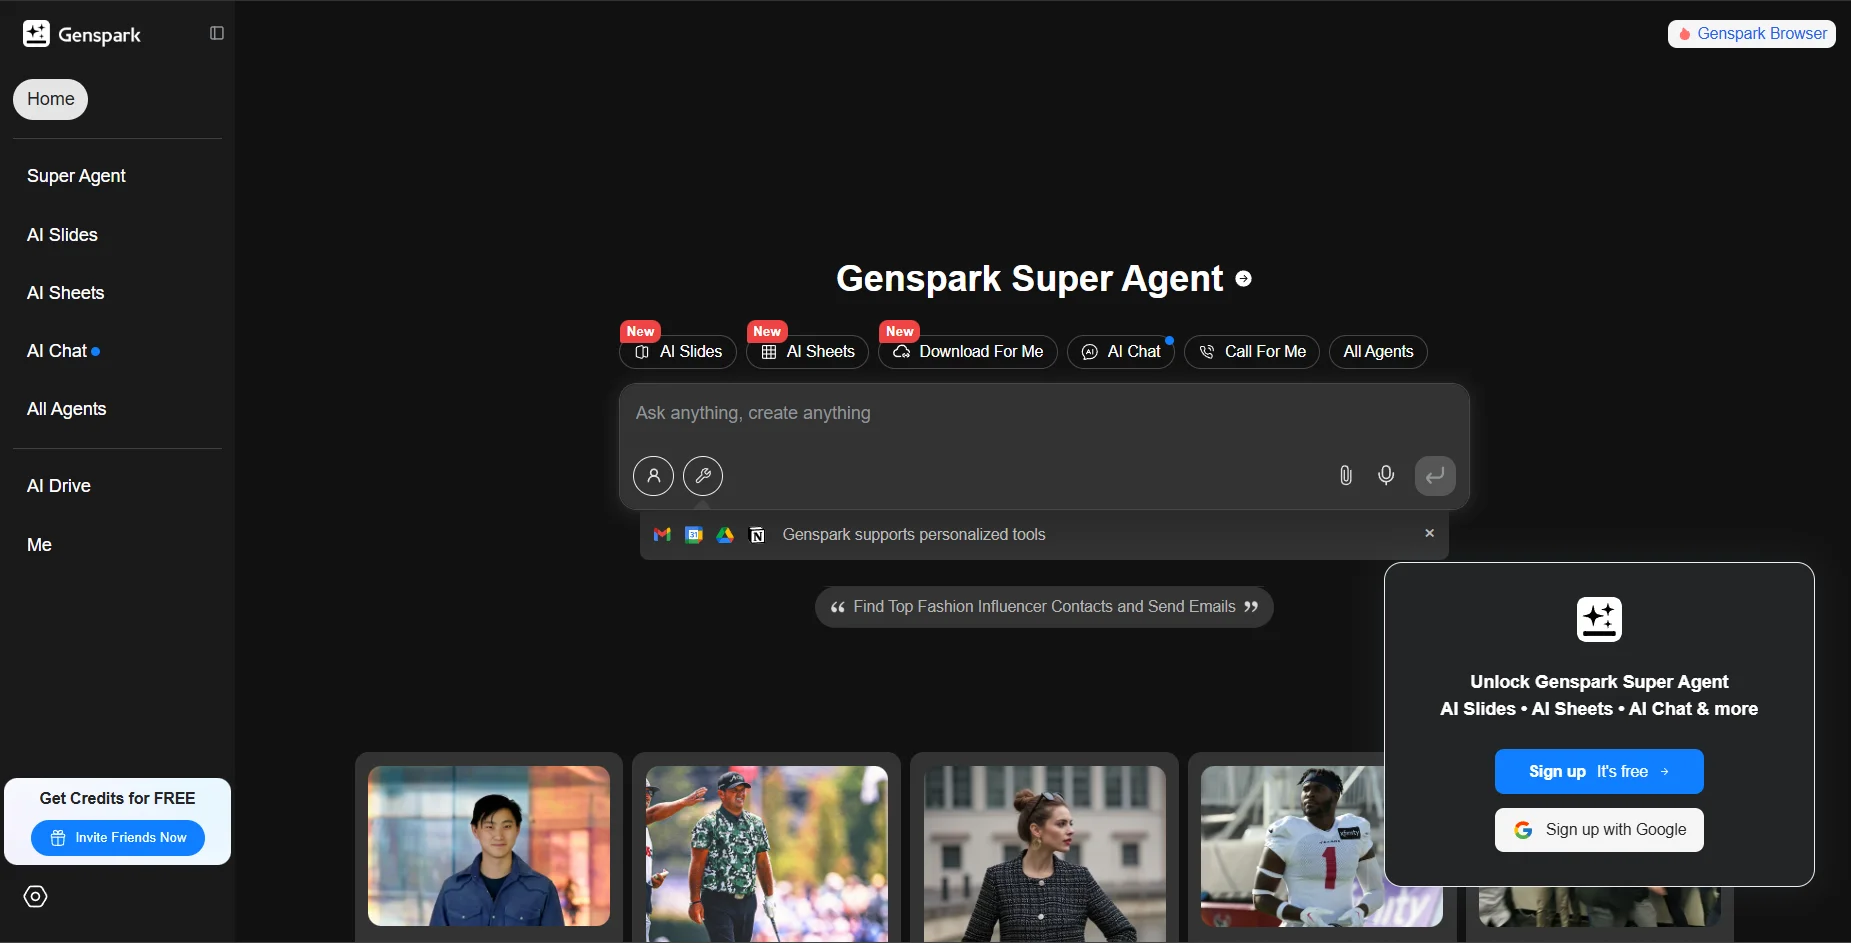Collapse the sidebar with the panel toggle icon

217,33
